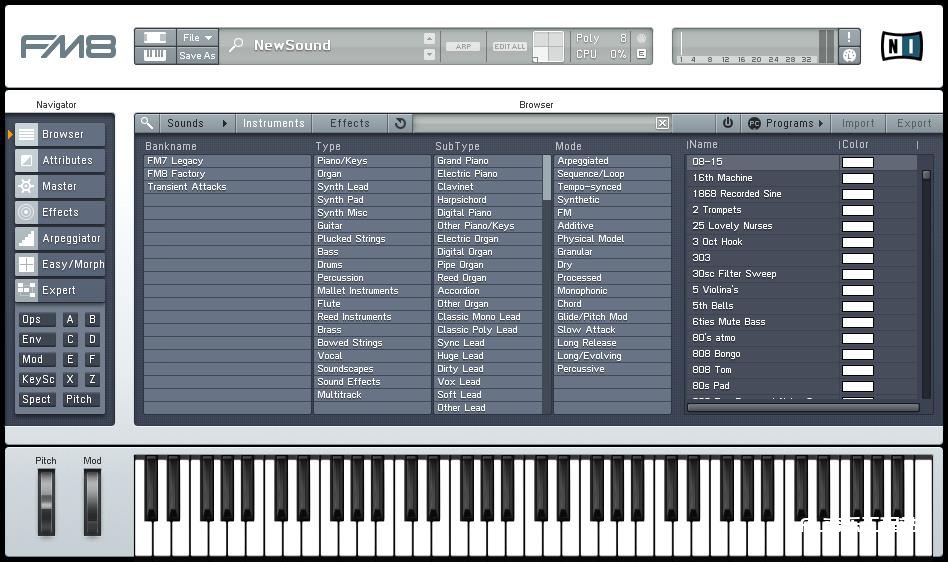
Task: Show or hide the keyboard via the header icon
Action: (x=155, y=55)
